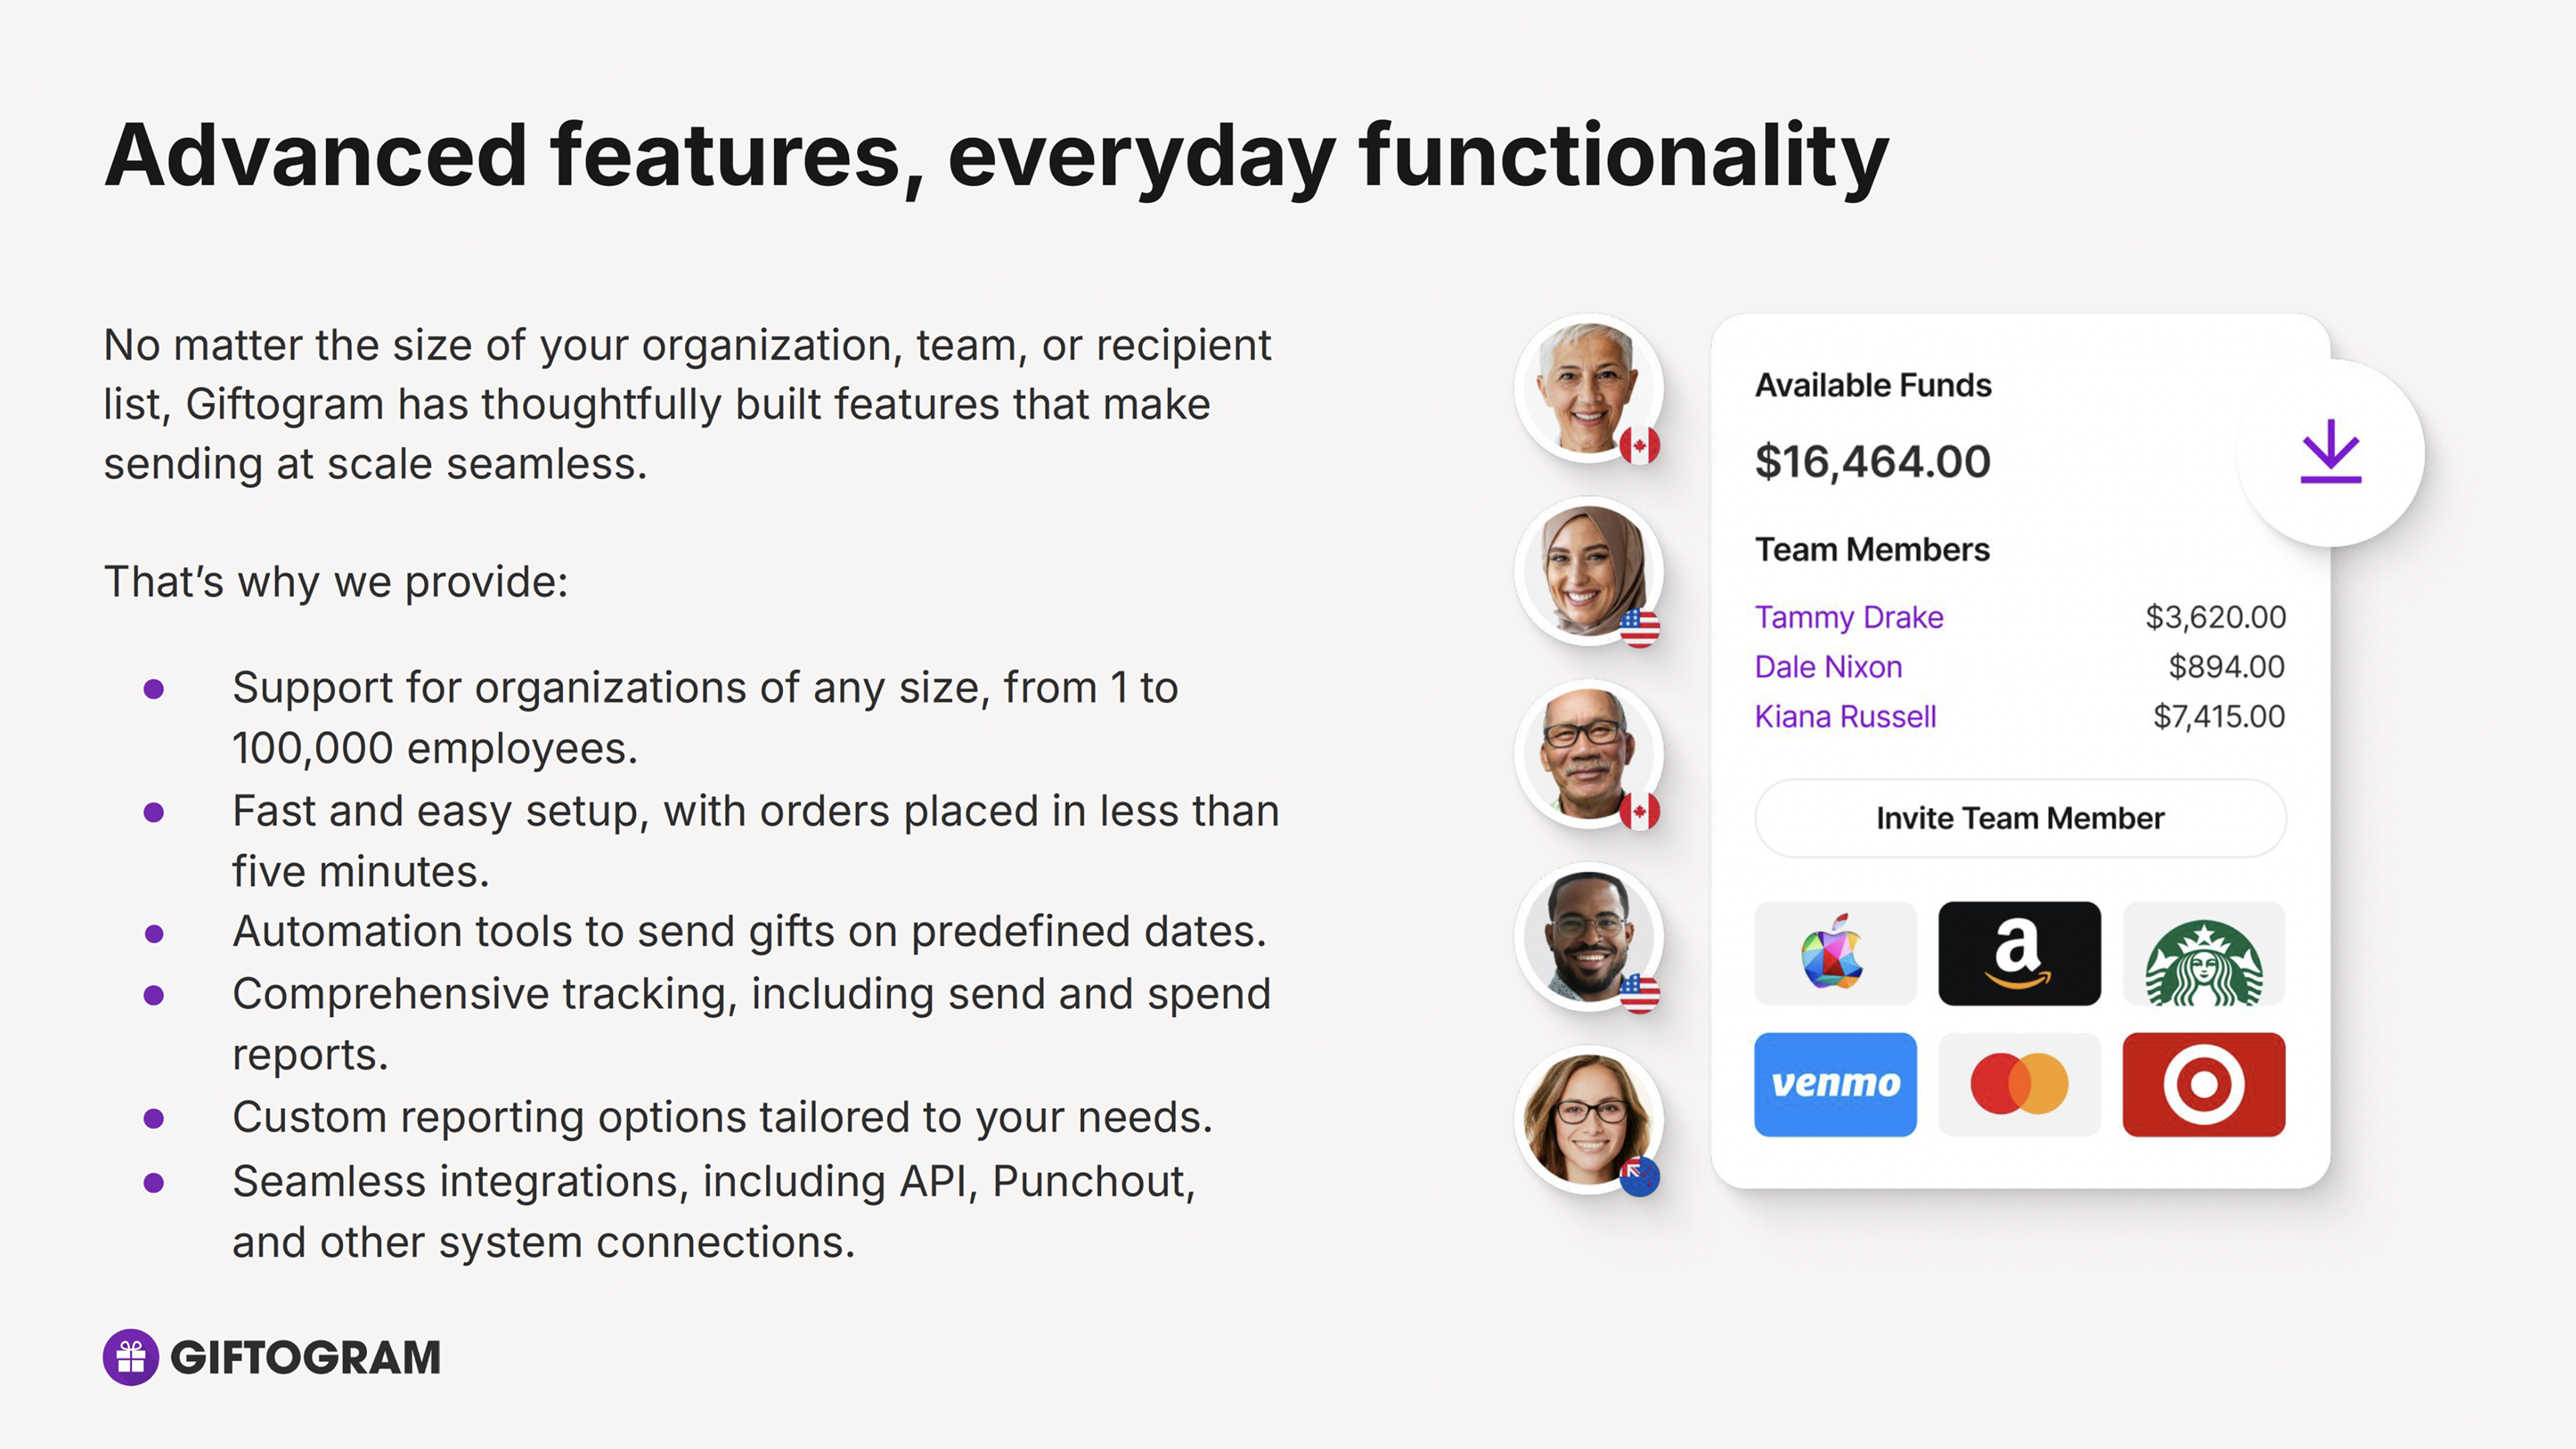Select the bearded man with glasses avatar

pos(1588,937)
